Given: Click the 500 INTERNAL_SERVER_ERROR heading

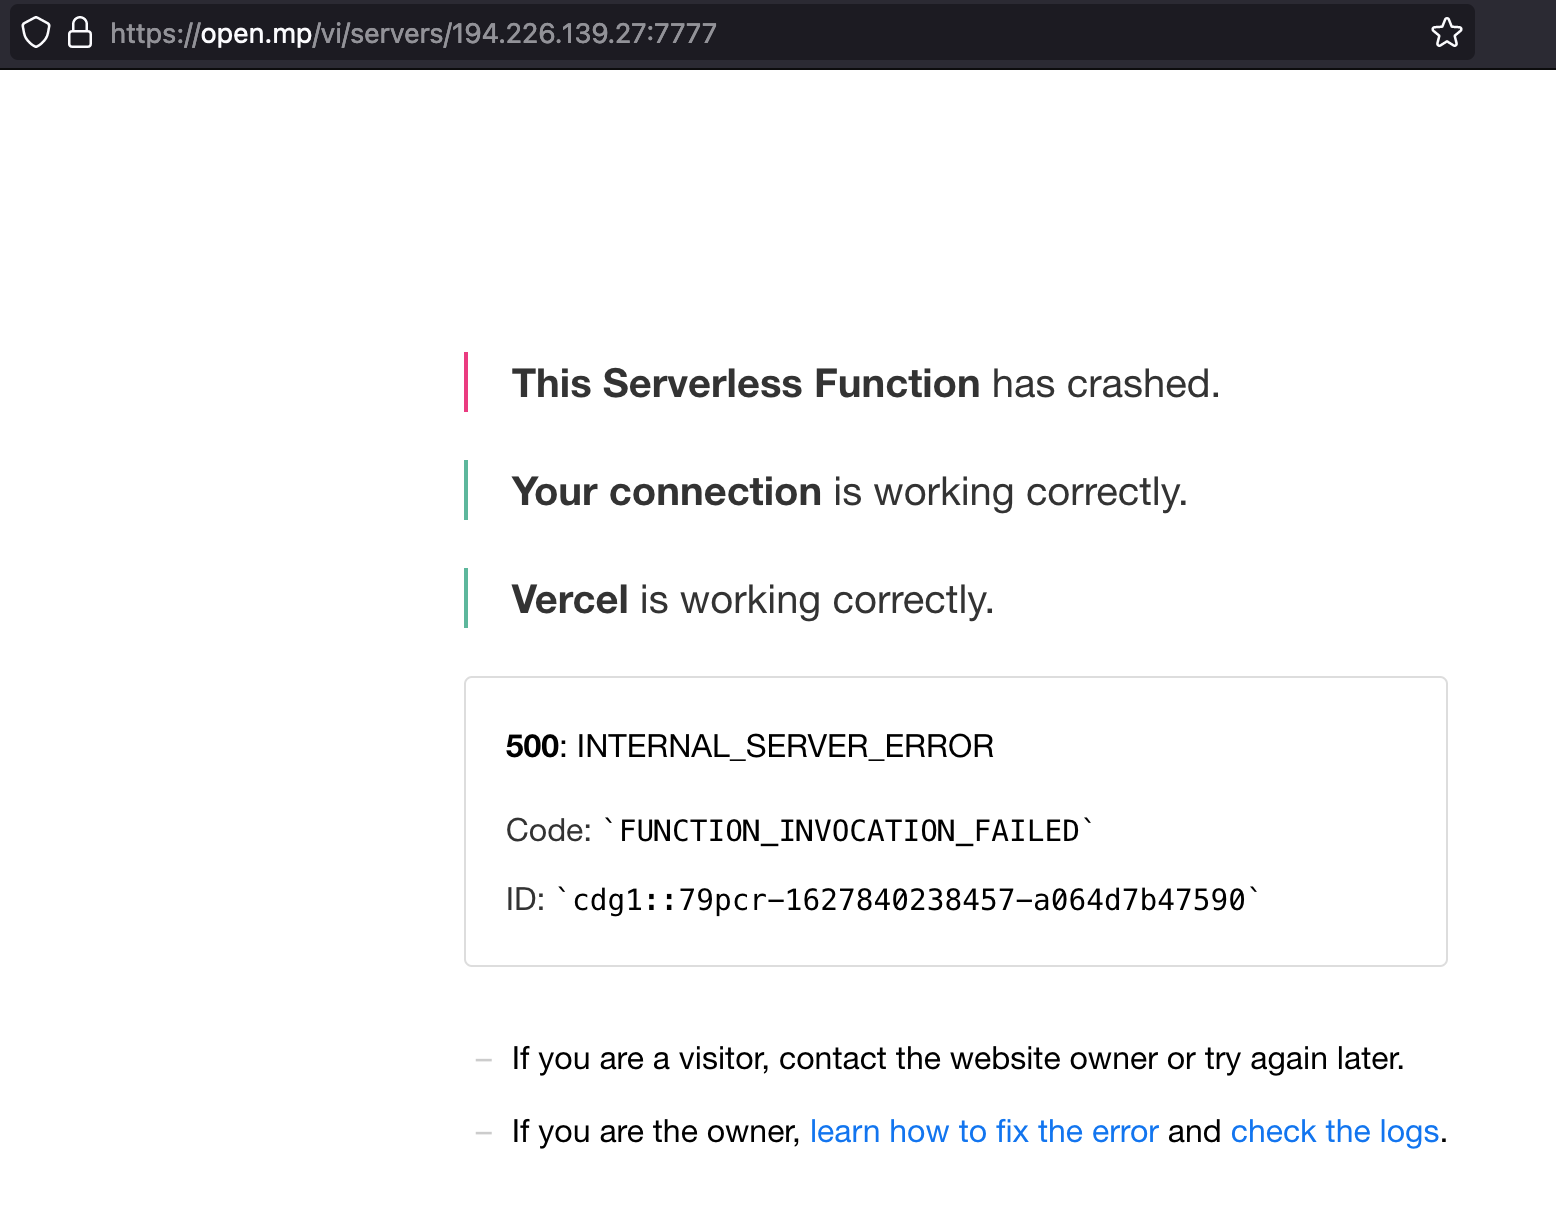Looking at the screenshot, I should coord(749,746).
